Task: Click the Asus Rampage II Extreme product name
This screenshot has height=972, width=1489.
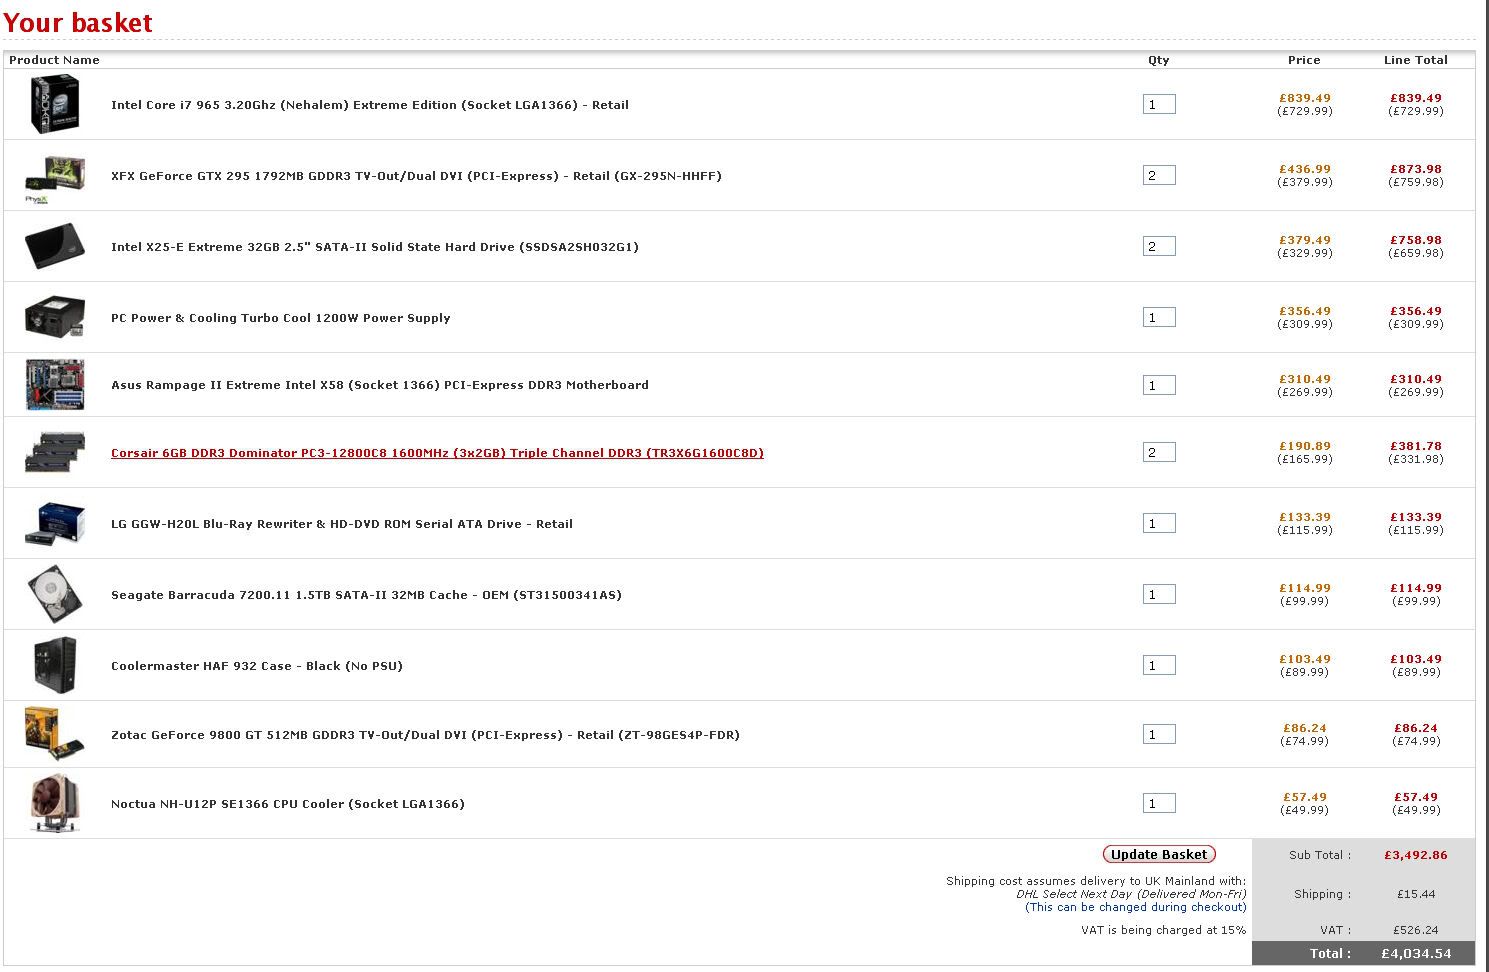Action: coord(380,385)
